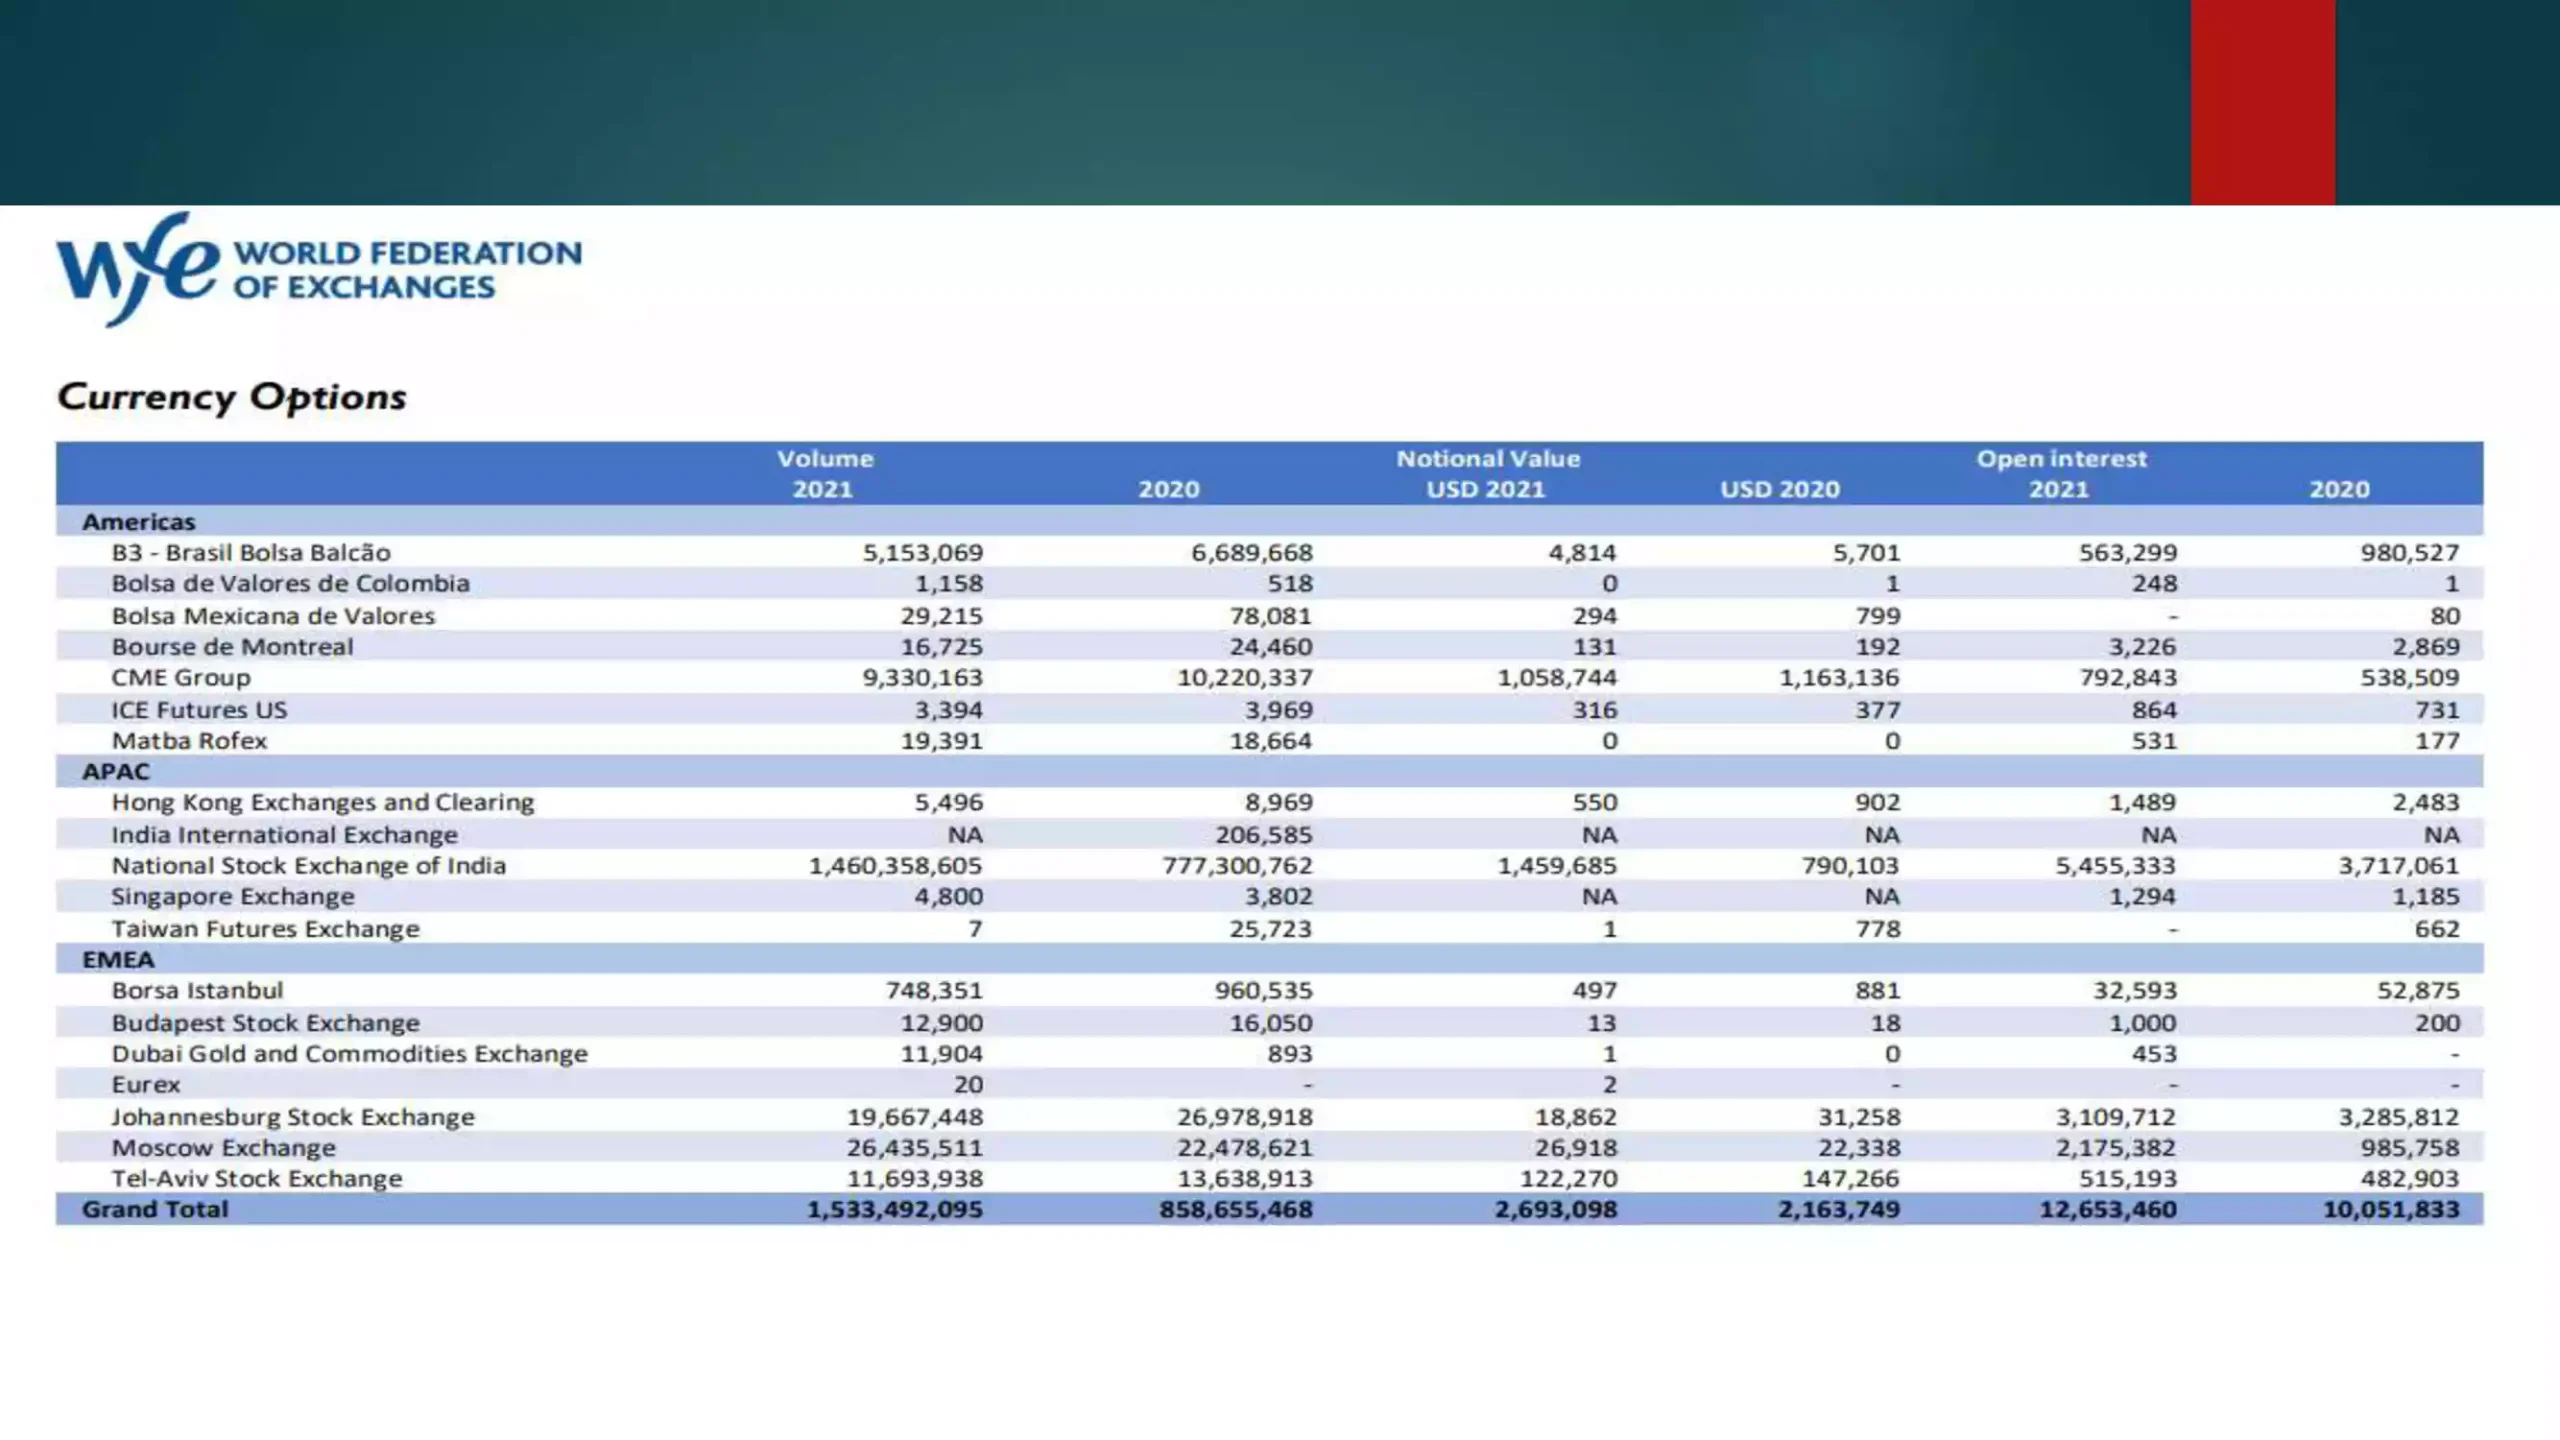Image resolution: width=2560 pixels, height=1440 pixels.
Task: Select Taiwan Futures Exchange label
Action: (265, 929)
